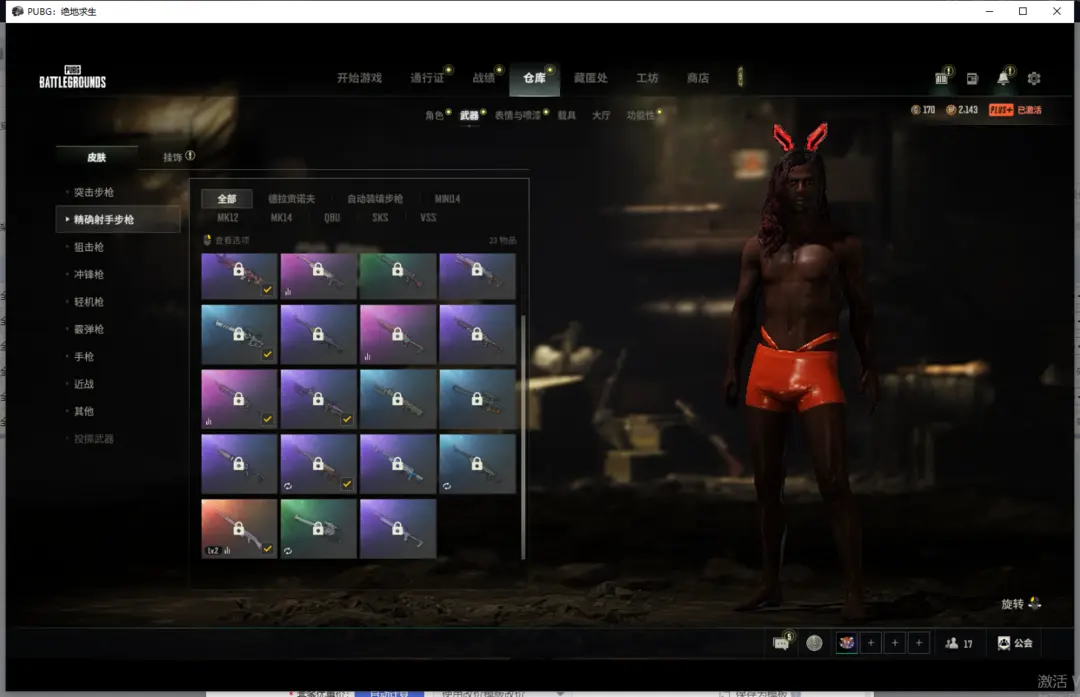Open the notifications bell icon
1080x697 pixels.
(1004, 79)
